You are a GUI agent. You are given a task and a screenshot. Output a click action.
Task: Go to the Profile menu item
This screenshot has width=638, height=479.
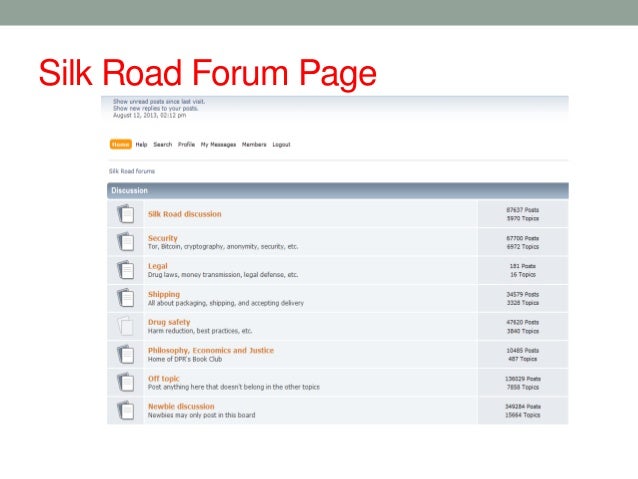click(x=186, y=144)
